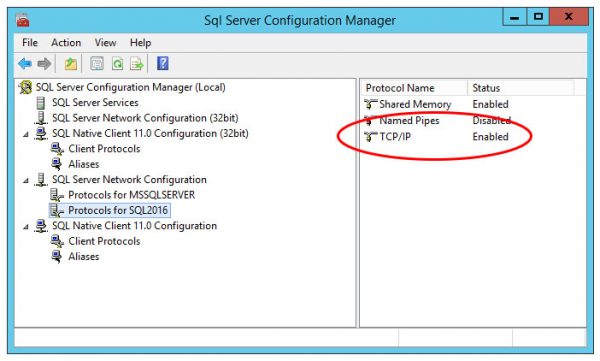Select SQL Server Configuration Manager (Local) root

tap(130, 87)
